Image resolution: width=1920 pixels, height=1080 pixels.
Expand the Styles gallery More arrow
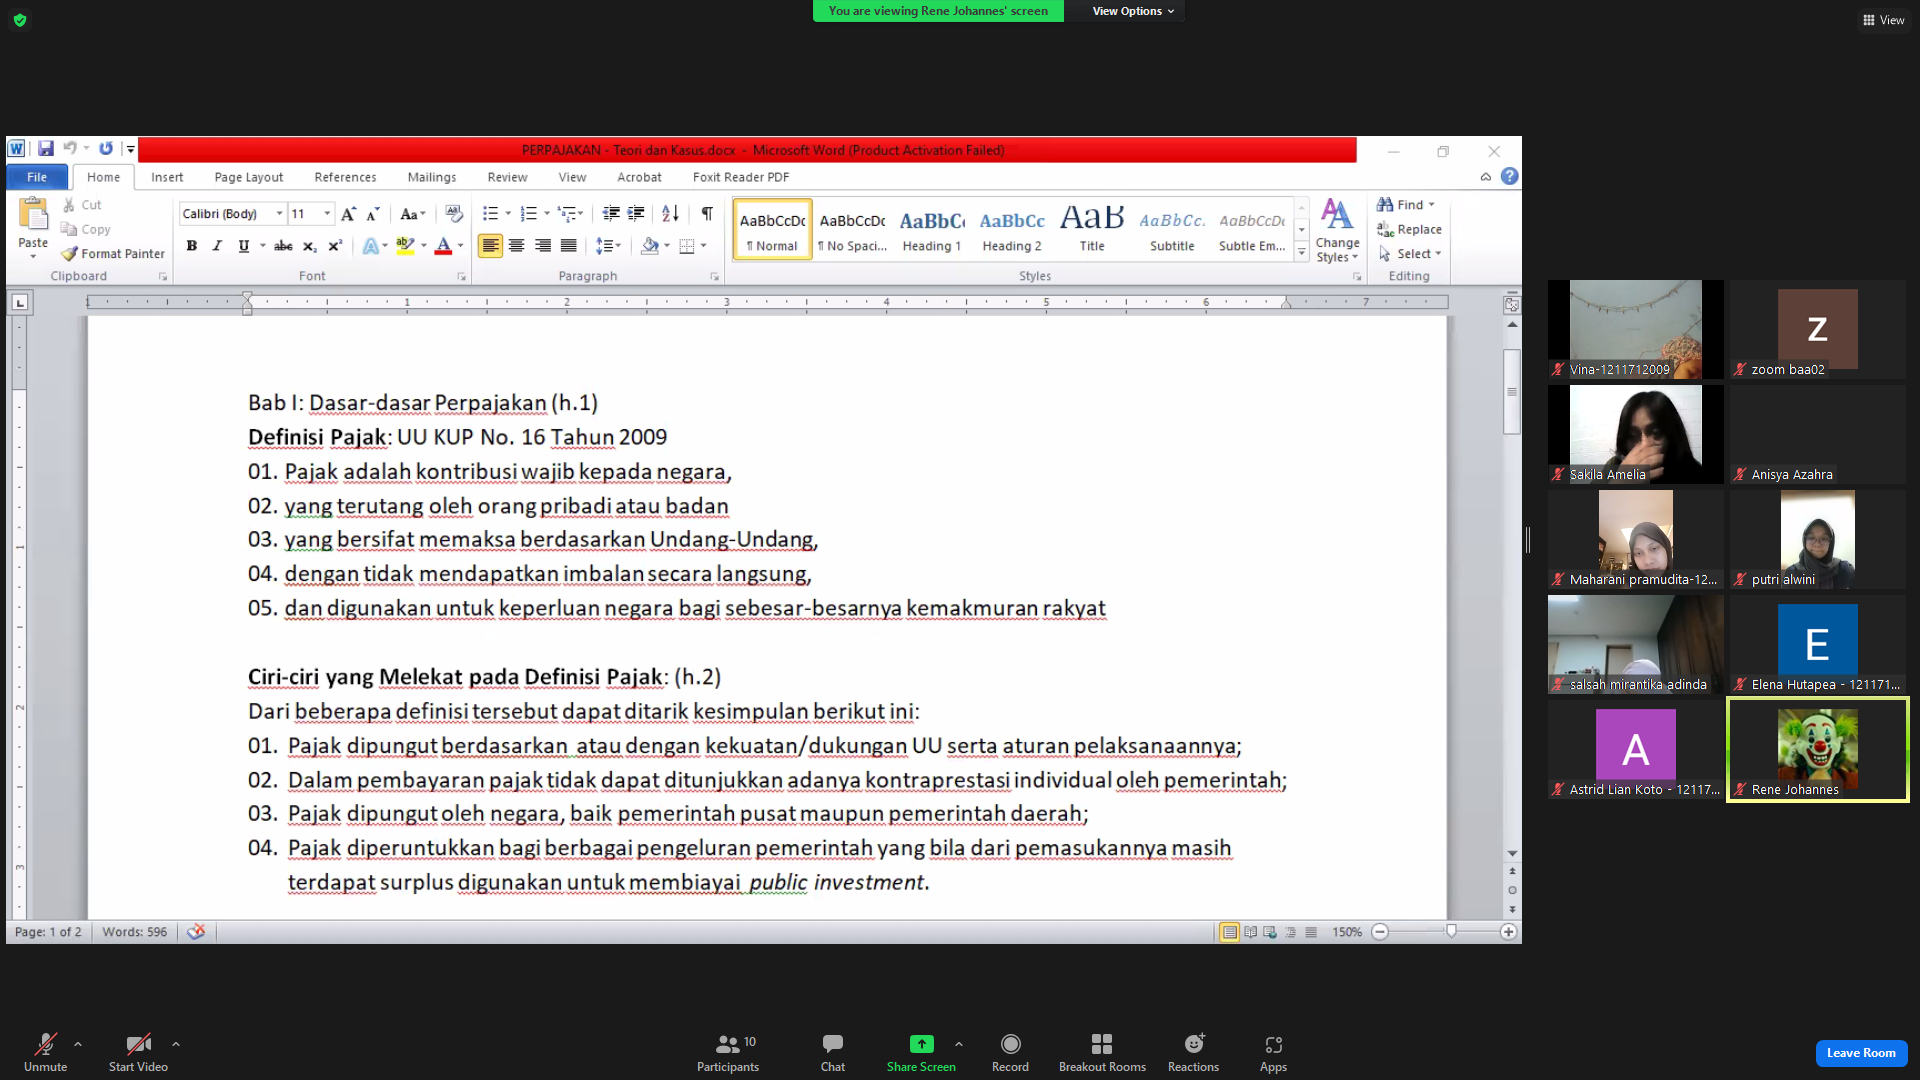point(1302,253)
